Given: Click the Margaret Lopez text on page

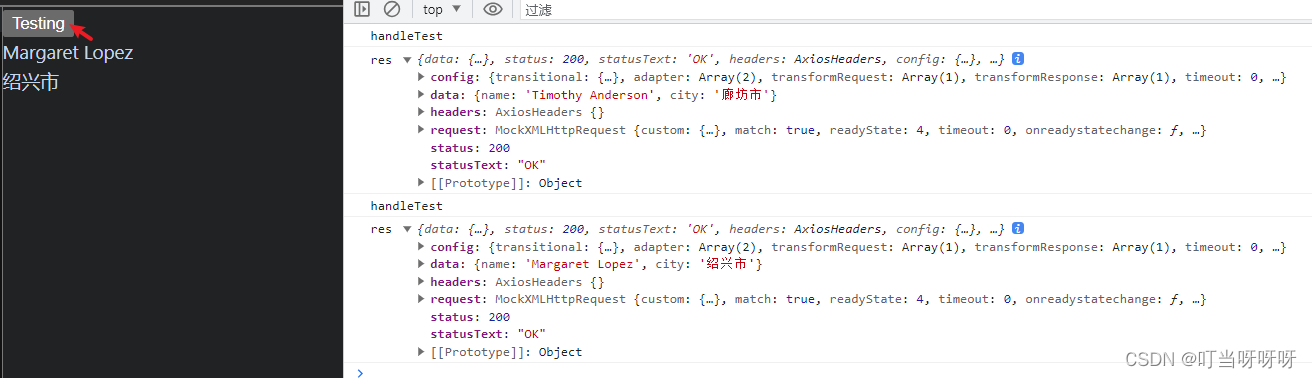Looking at the screenshot, I should (x=68, y=53).
